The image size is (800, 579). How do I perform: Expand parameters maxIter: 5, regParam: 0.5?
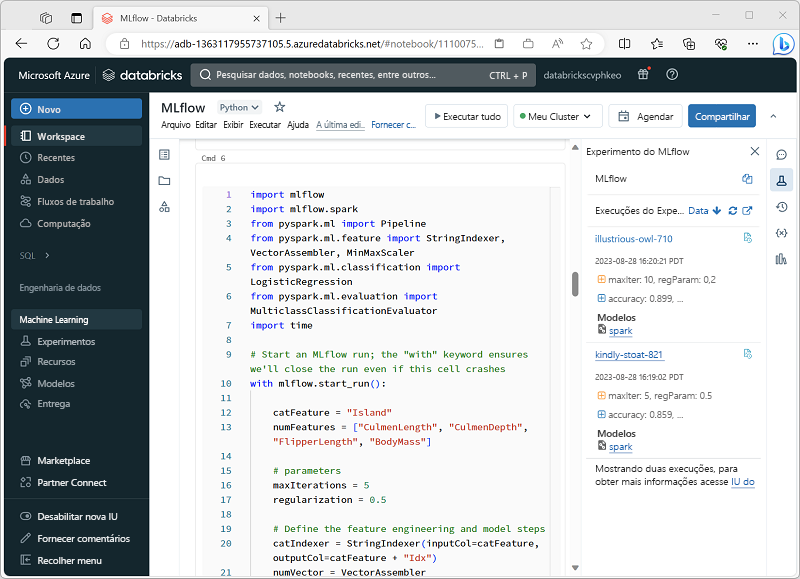pos(601,395)
